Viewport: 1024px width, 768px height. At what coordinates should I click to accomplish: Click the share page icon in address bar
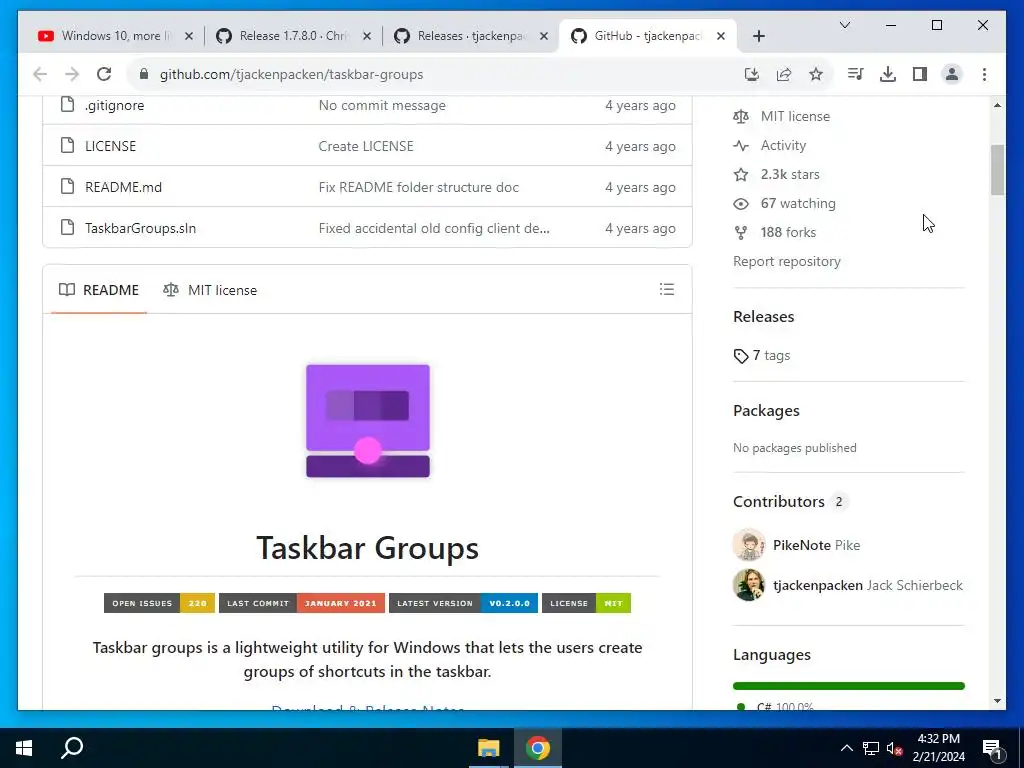click(x=784, y=74)
